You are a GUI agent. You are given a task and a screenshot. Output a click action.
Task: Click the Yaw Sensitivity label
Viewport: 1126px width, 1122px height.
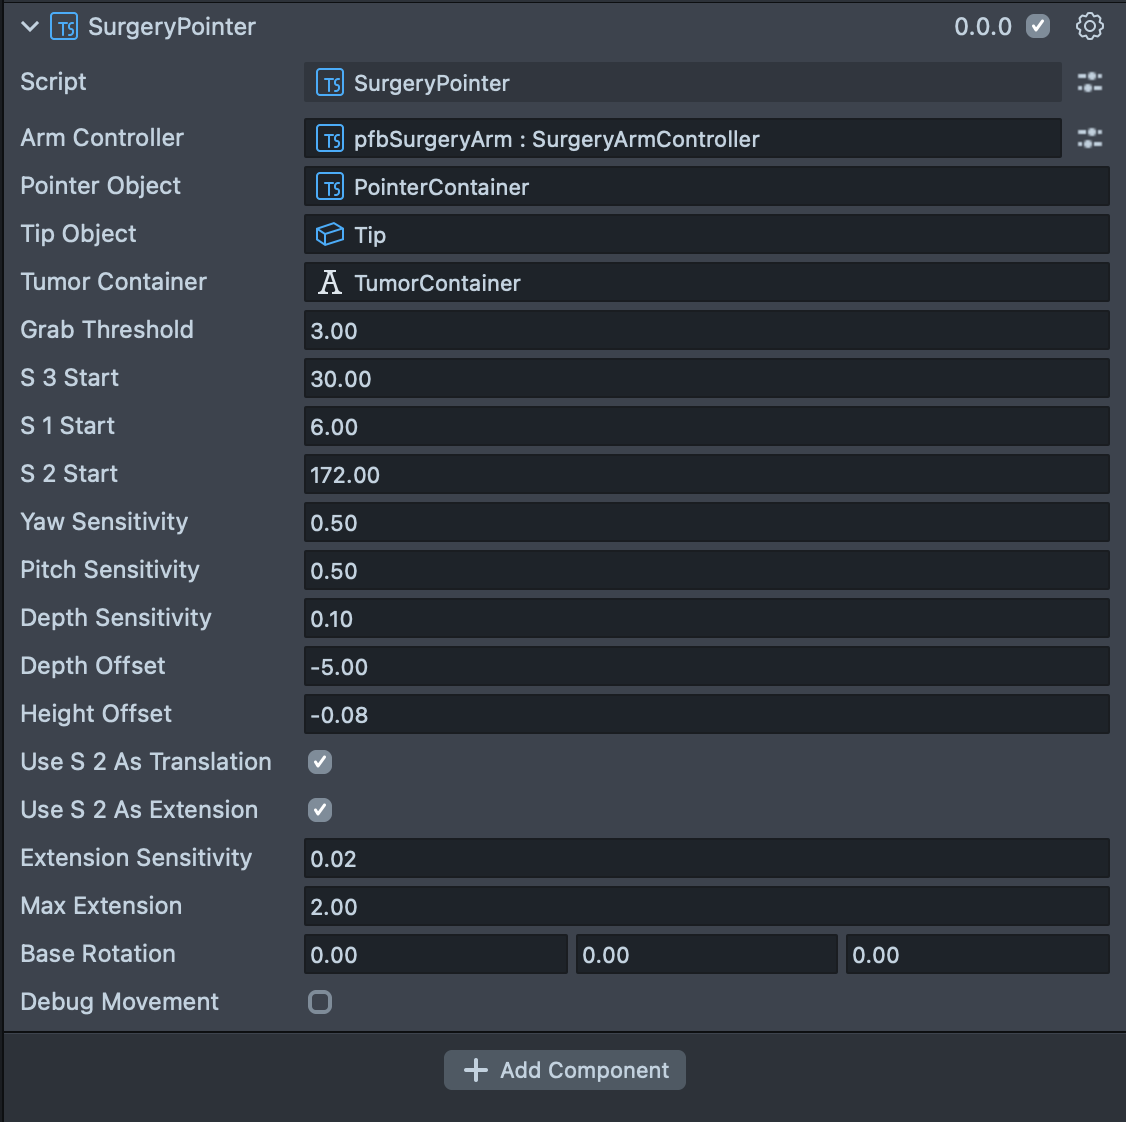click(104, 521)
